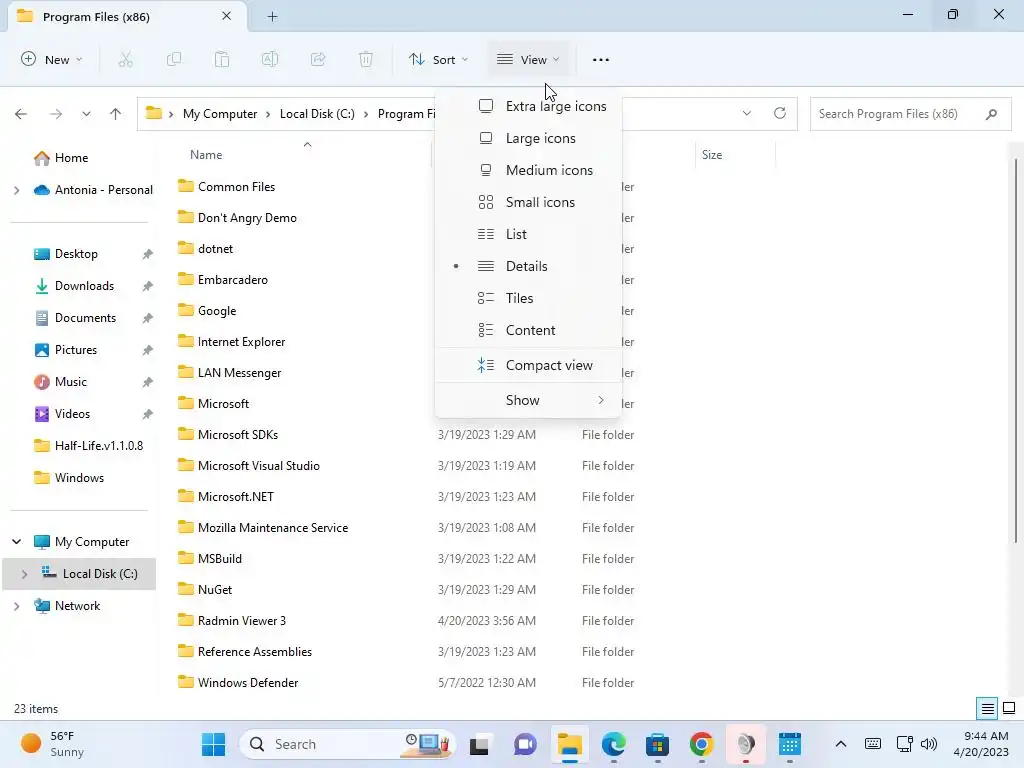1024x768 pixels.
Task: Open a new tab with plus button
Action: (x=272, y=17)
